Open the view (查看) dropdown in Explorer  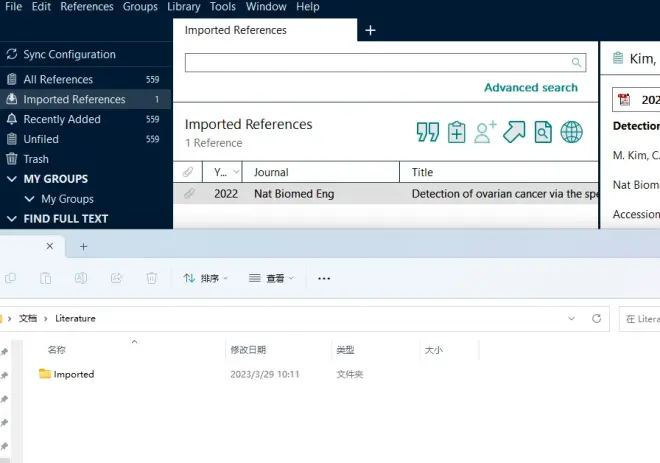[271, 278]
